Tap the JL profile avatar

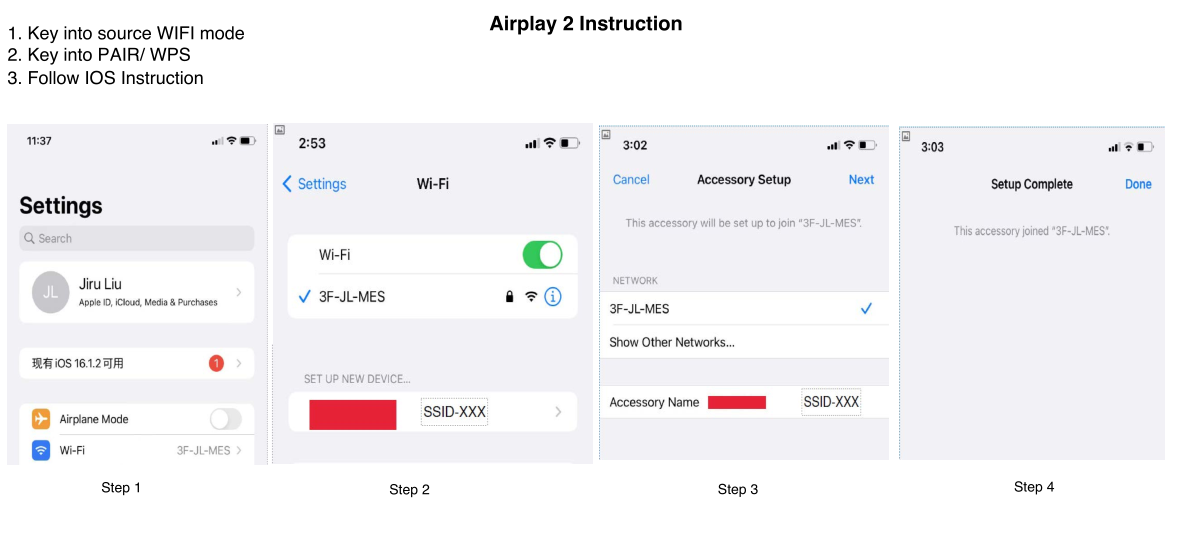50,292
